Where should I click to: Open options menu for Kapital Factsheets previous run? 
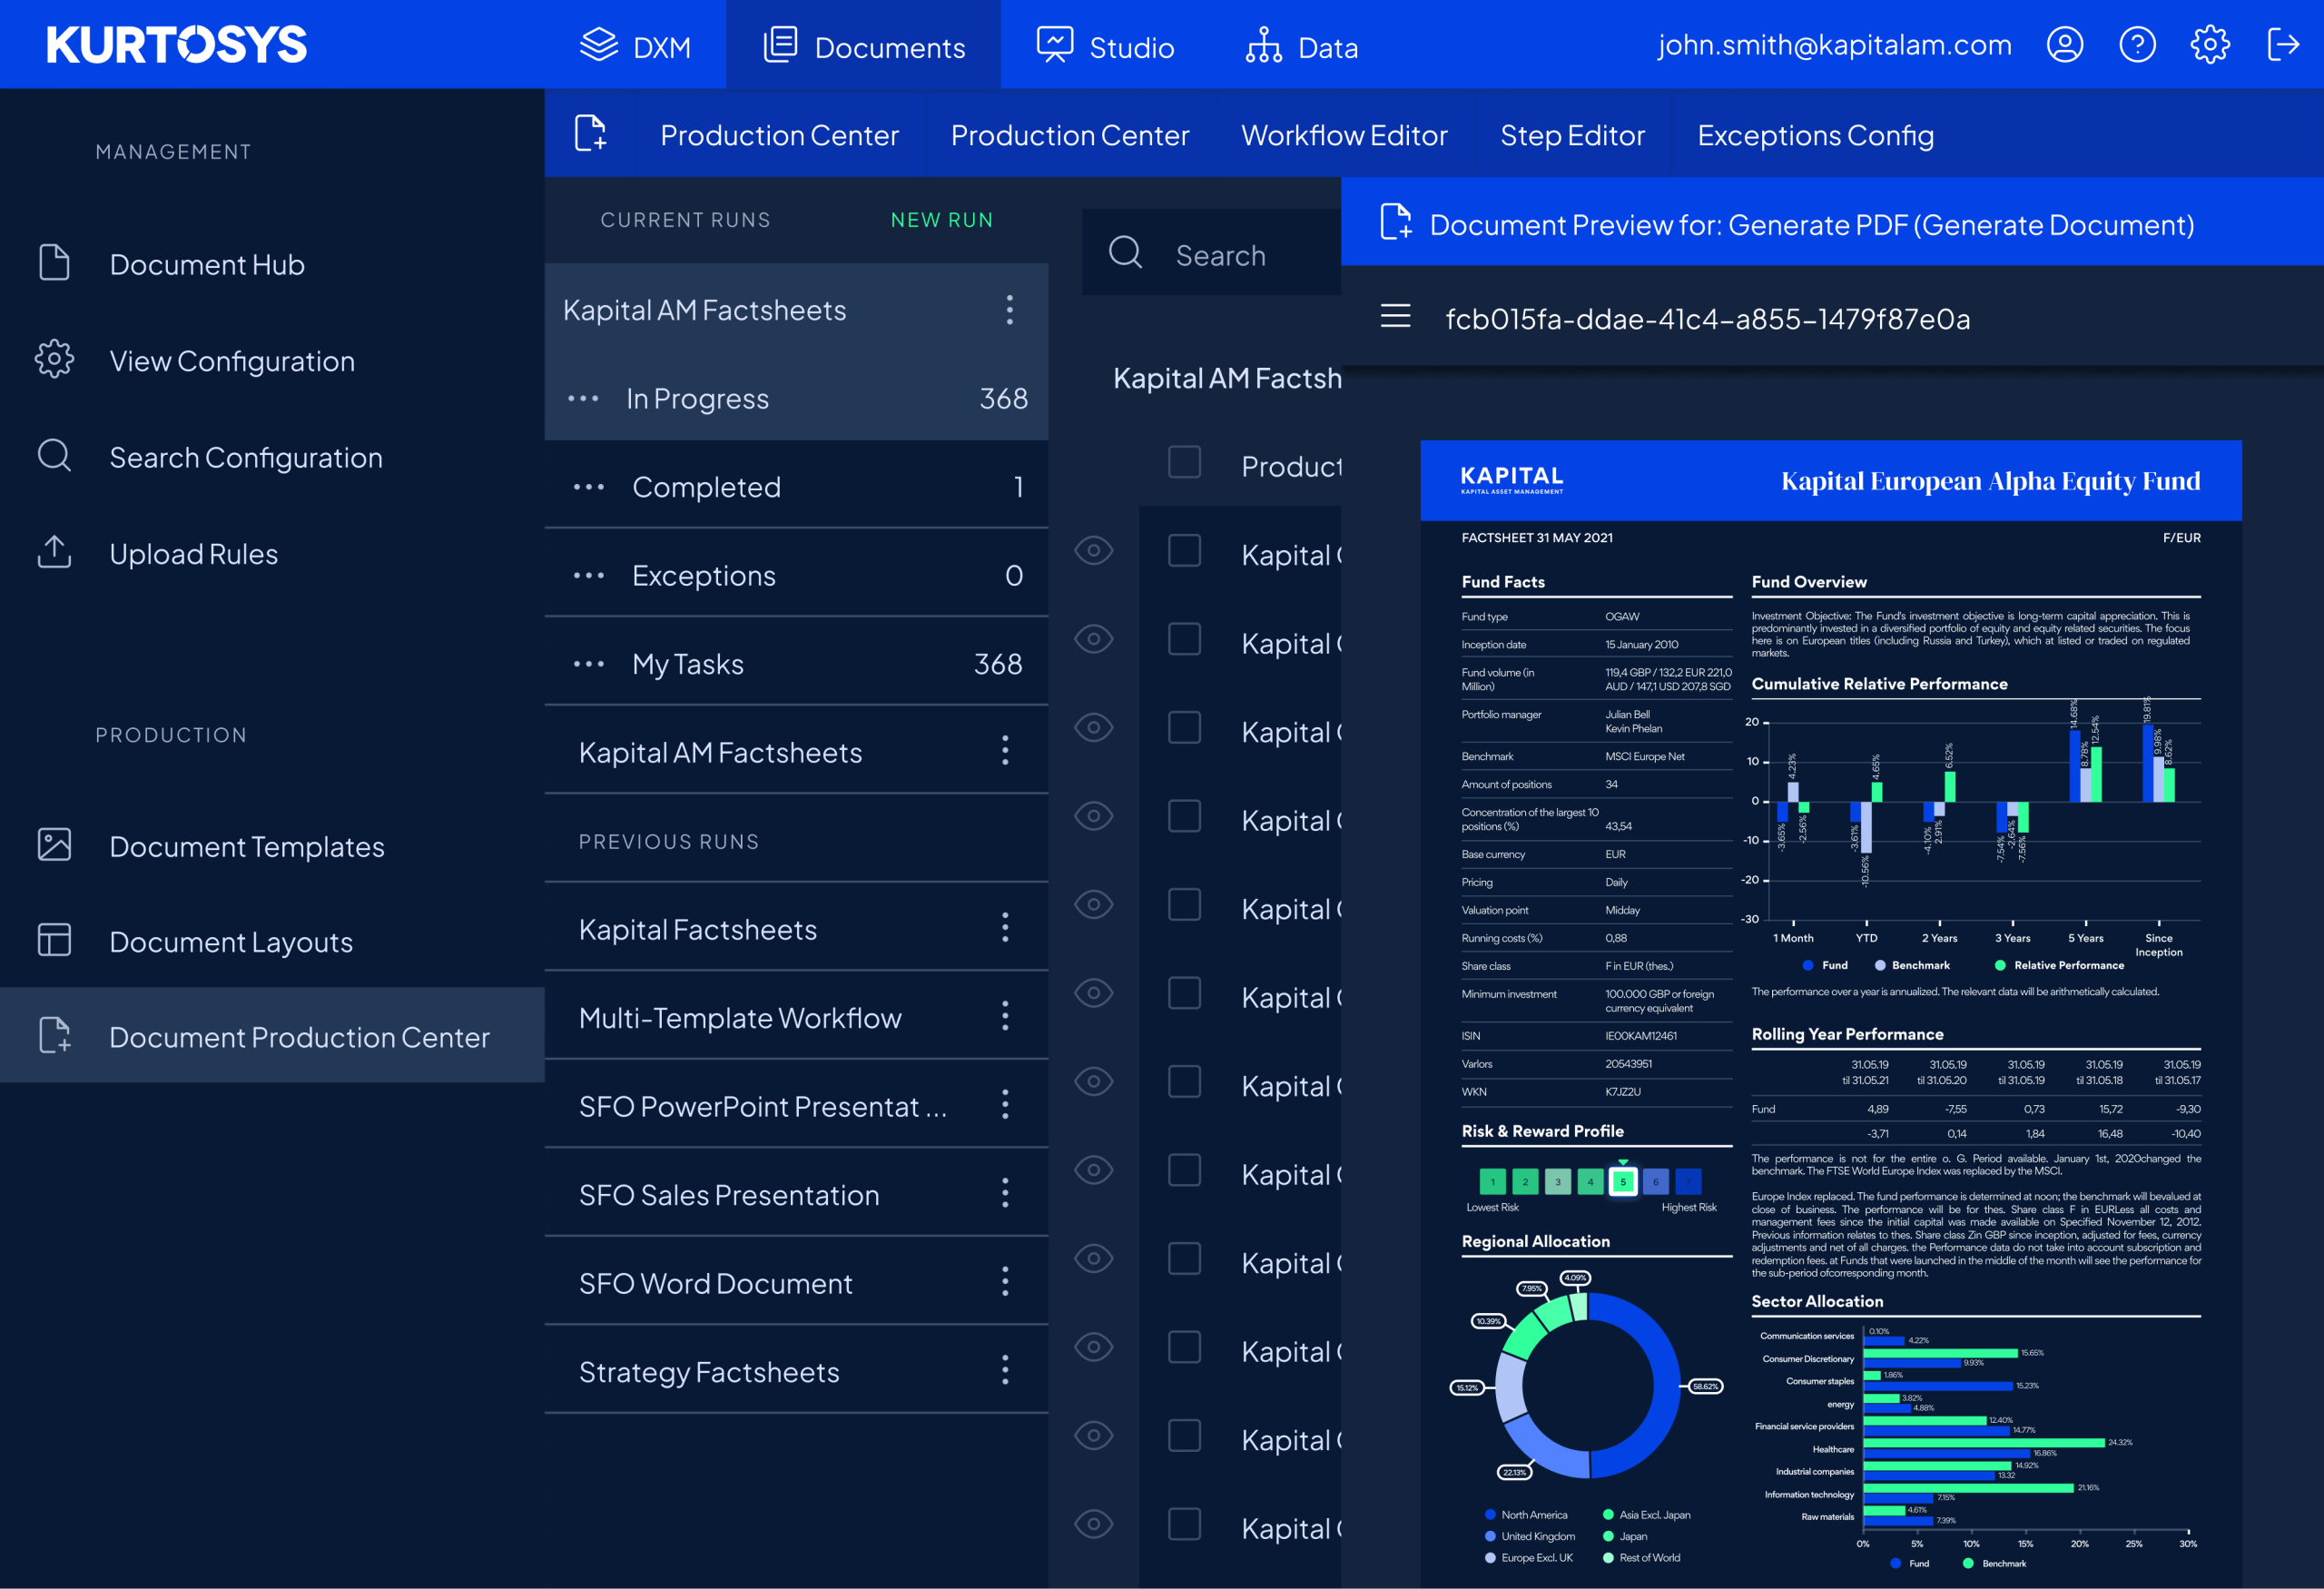(1005, 928)
